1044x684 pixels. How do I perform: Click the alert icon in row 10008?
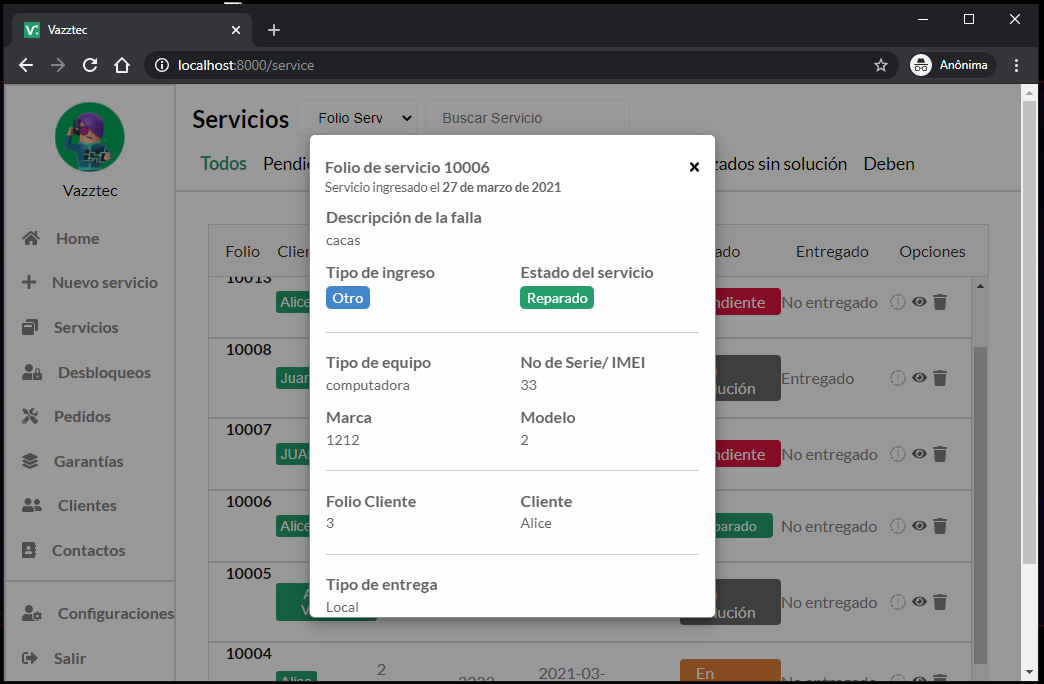898,378
